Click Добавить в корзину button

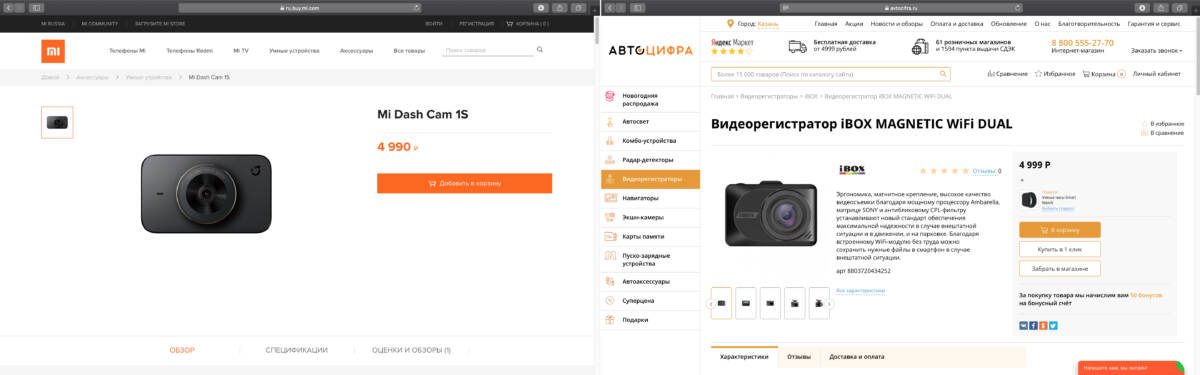(x=464, y=183)
